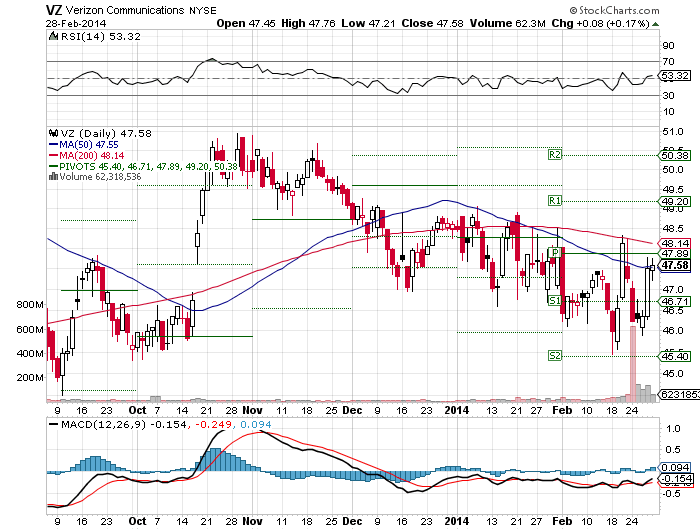700x530 pixels.
Task: Click the Oct label on the price chart date axis
Action: pyautogui.click(x=137, y=410)
